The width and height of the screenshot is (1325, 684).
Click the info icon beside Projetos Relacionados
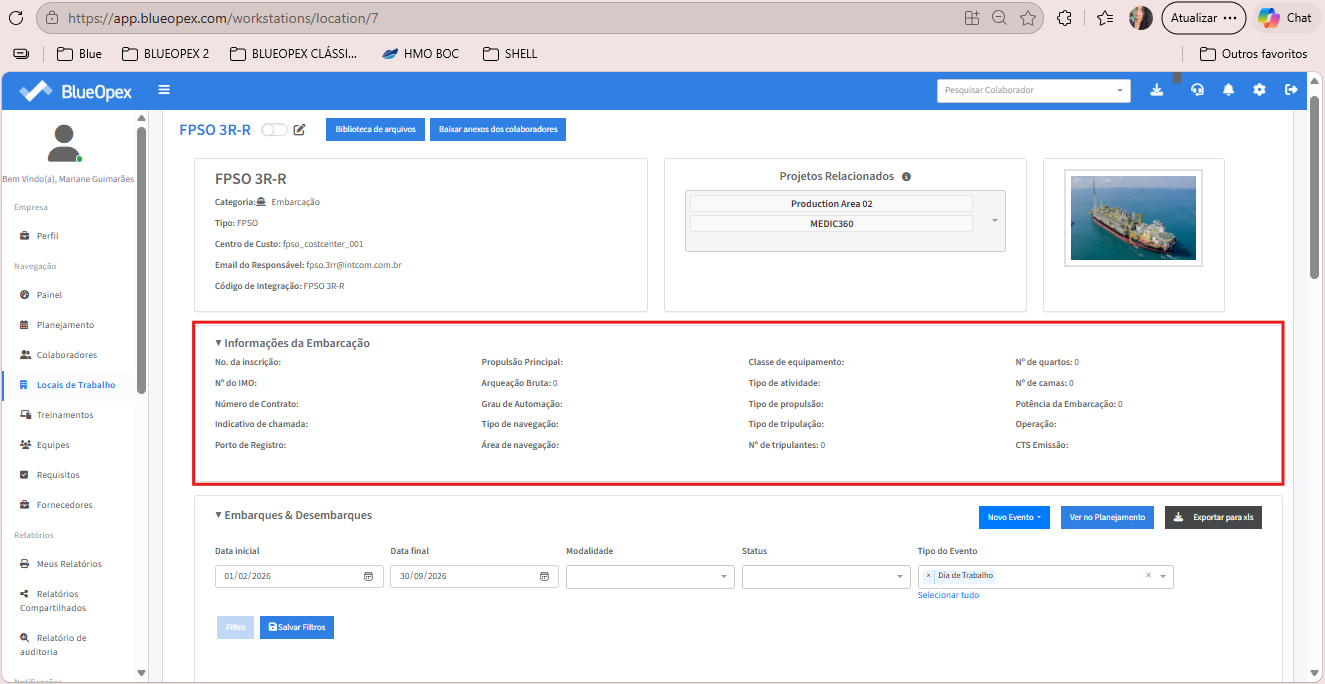click(906, 177)
